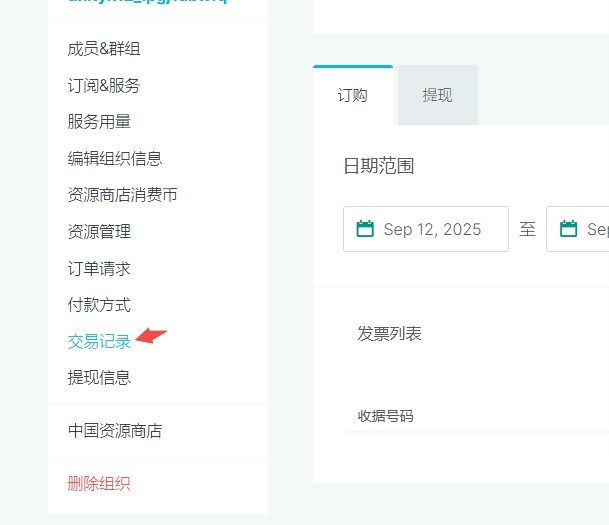Open 提现信息 page
The height and width of the screenshot is (525, 609).
click(99, 378)
